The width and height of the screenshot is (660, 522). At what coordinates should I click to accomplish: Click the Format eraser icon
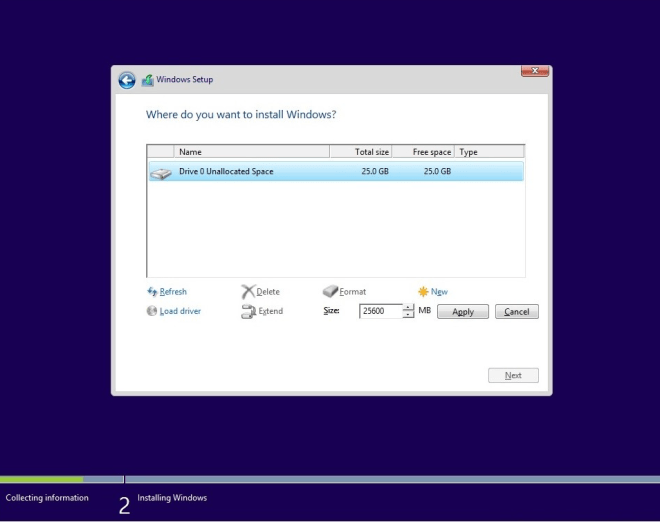pyautogui.click(x=330, y=291)
